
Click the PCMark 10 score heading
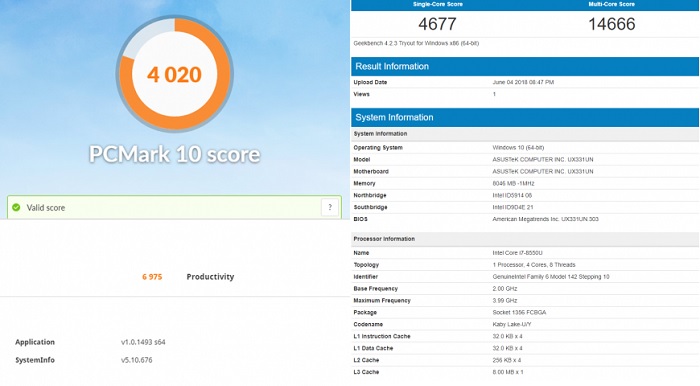click(x=175, y=154)
